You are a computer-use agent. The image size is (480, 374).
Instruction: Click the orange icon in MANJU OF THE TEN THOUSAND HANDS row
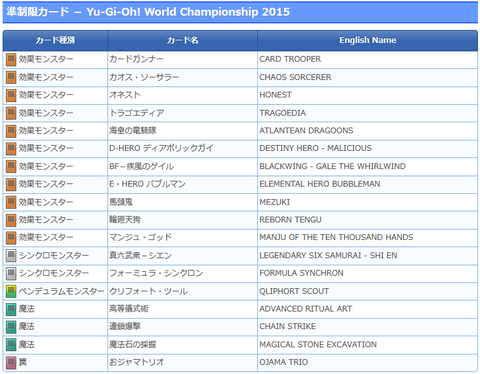coord(11,238)
